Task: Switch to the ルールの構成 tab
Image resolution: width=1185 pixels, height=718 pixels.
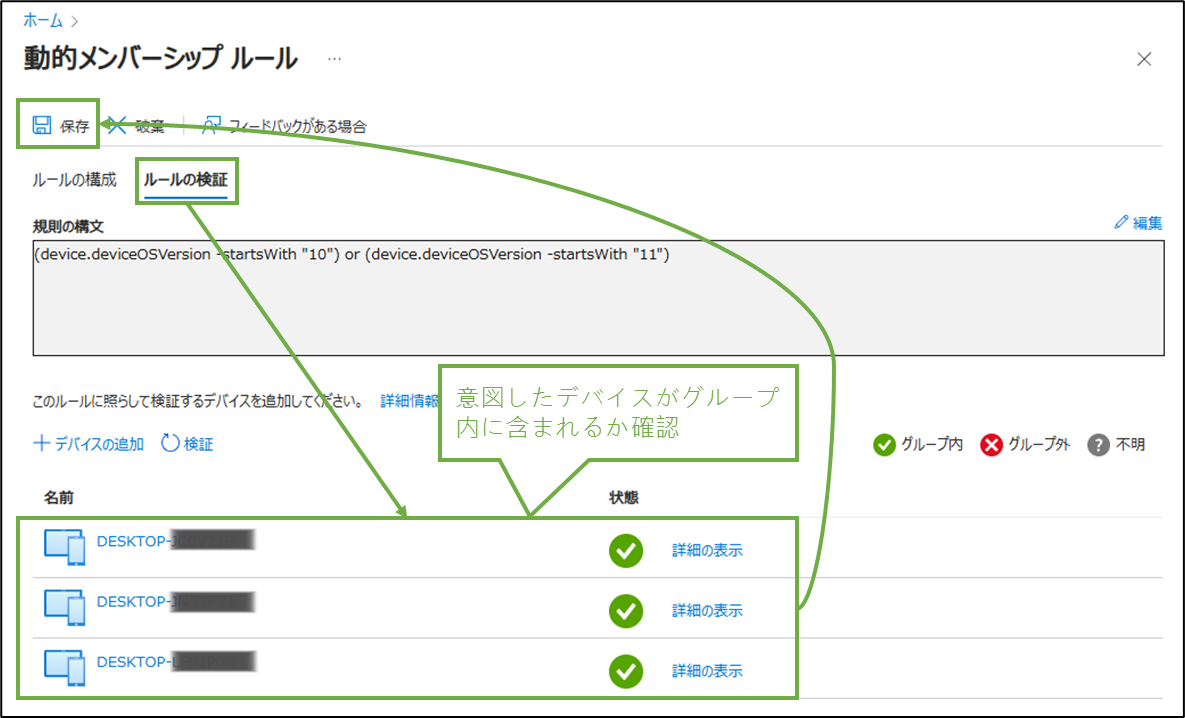Action: click(74, 180)
